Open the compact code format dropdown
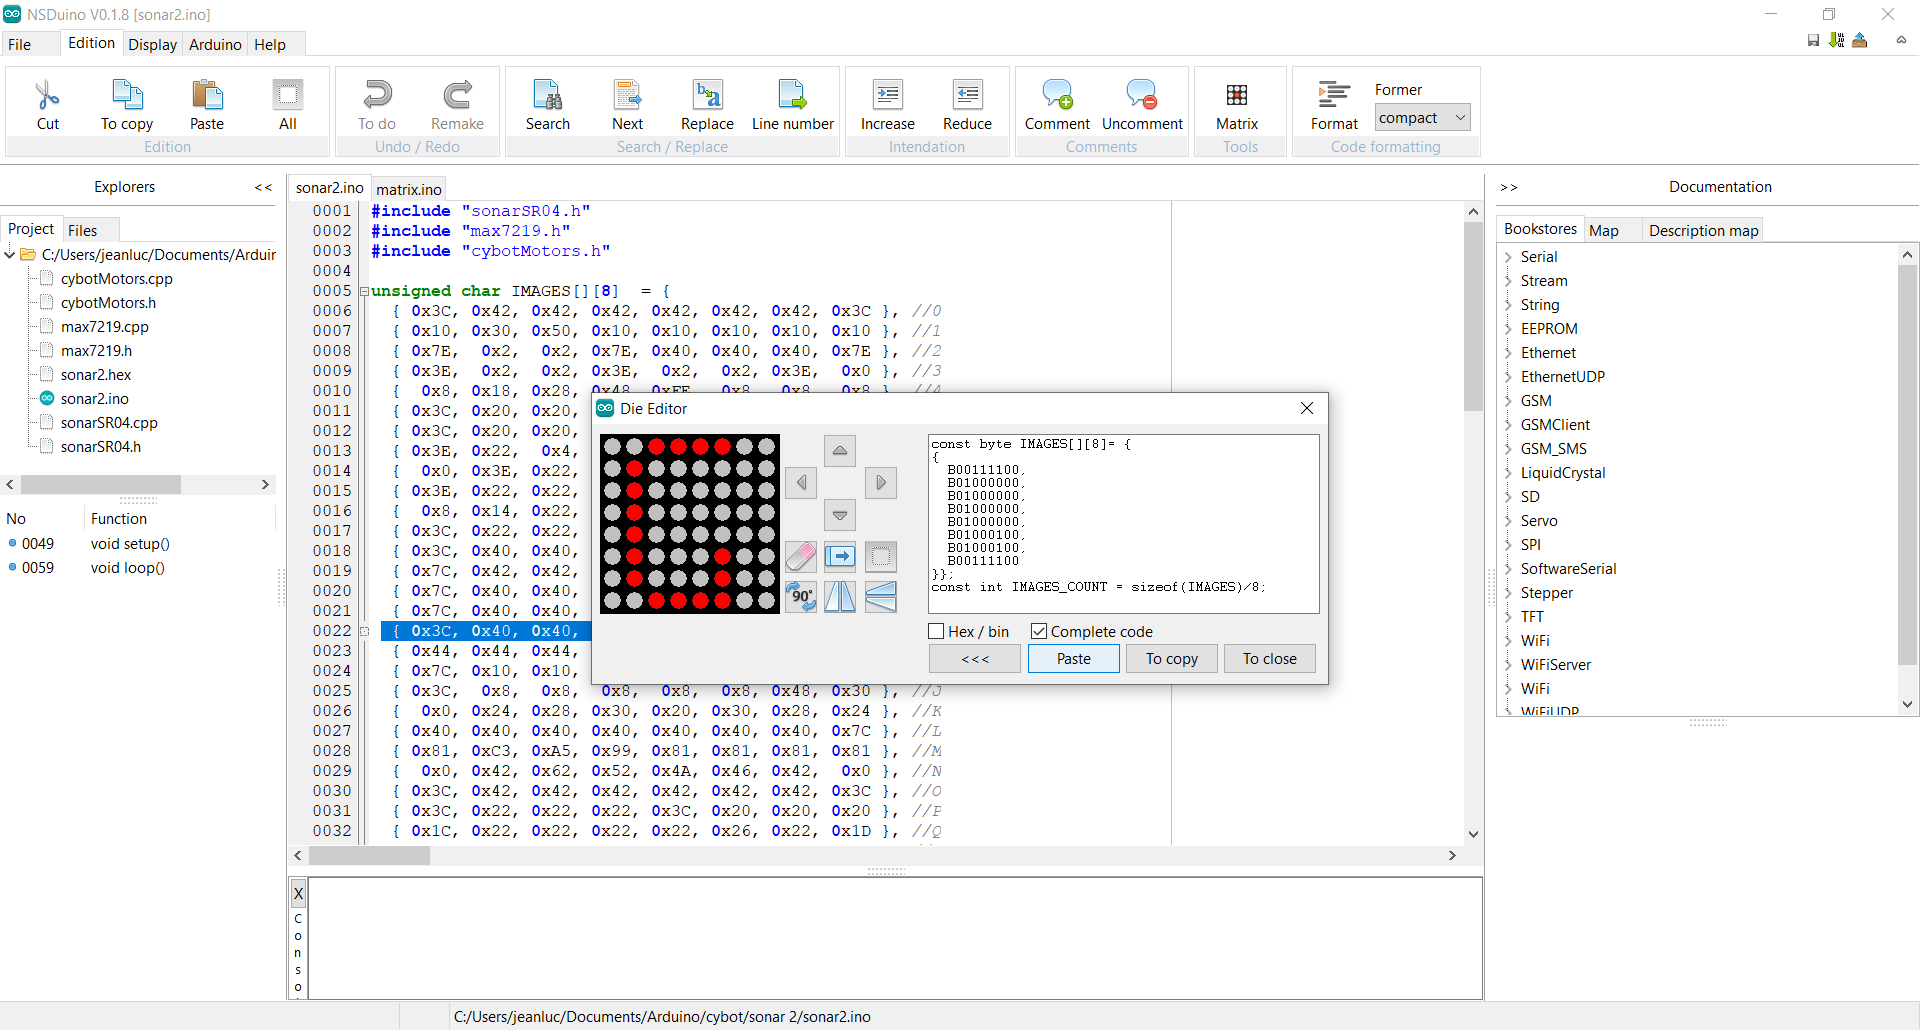 tap(1422, 118)
